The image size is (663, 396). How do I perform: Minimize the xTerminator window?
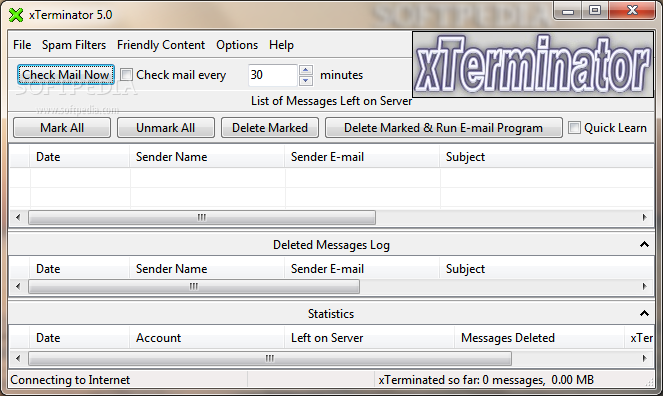[568, 11]
